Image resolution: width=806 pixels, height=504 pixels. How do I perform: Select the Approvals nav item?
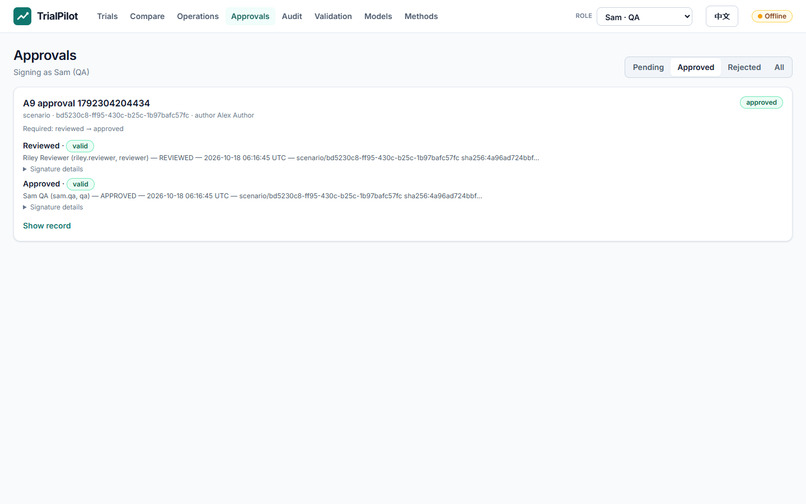(250, 16)
